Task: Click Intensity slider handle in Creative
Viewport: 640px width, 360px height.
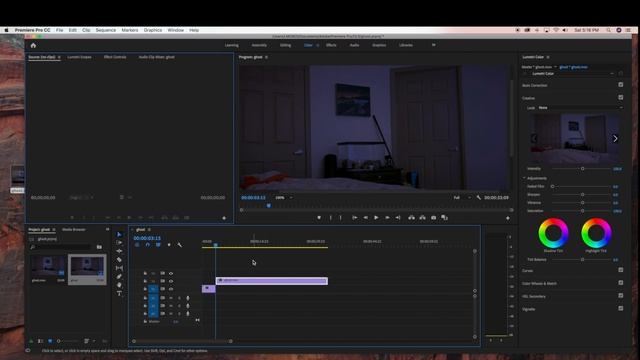Action: pyautogui.click(x=582, y=169)
